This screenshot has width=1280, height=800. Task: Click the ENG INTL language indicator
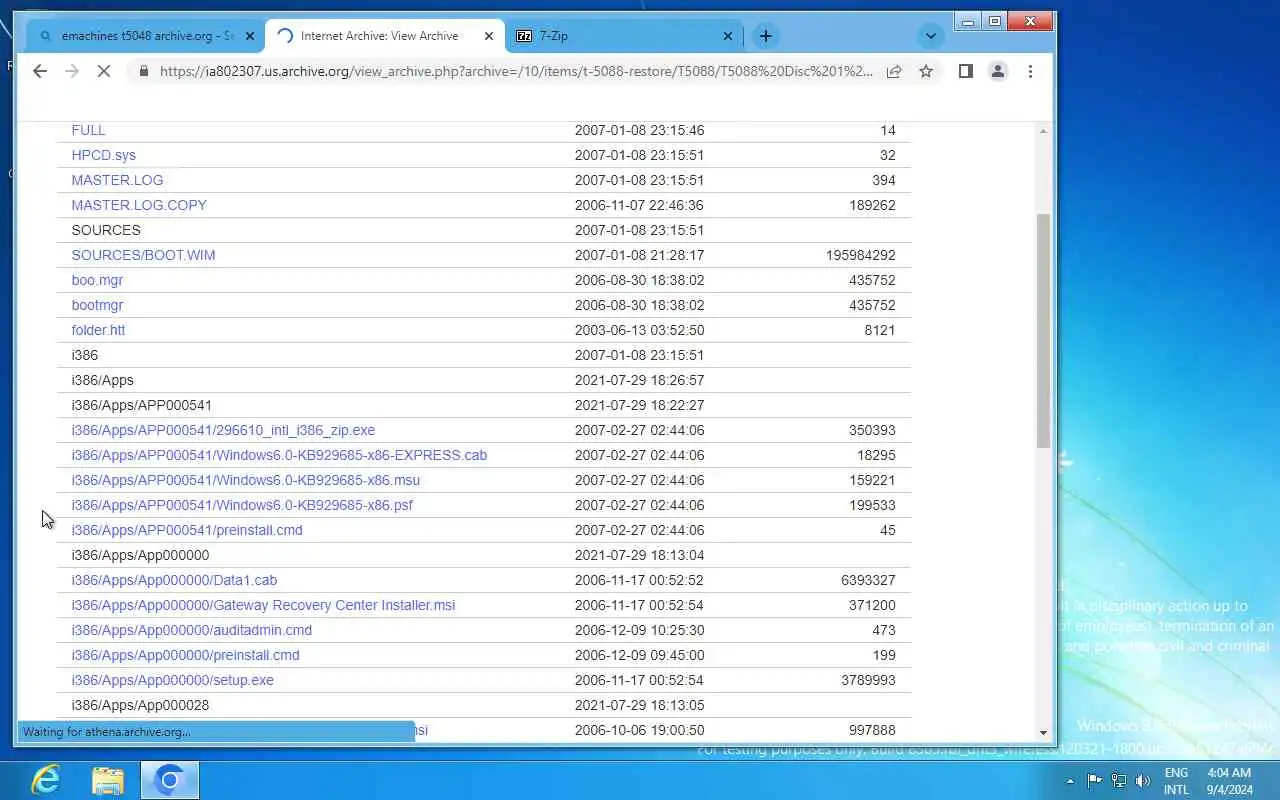coord(1176,781)
